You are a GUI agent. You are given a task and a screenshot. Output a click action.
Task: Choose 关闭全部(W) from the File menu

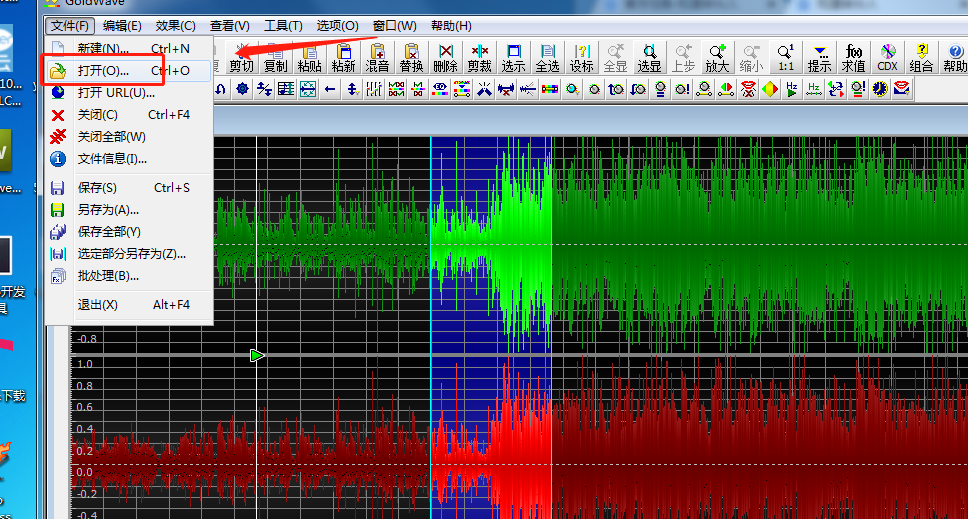[x=129, y=137]
